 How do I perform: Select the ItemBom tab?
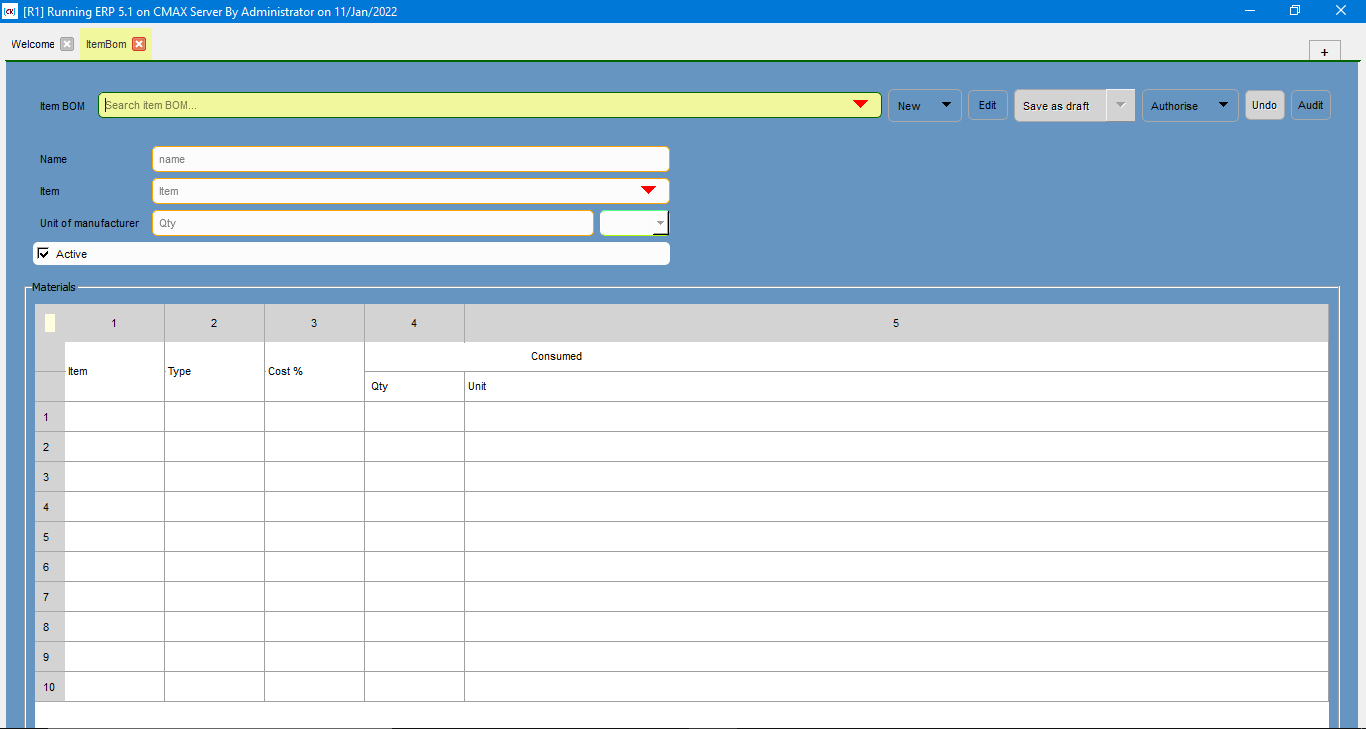pyautogui.click(x=106, y=44)
